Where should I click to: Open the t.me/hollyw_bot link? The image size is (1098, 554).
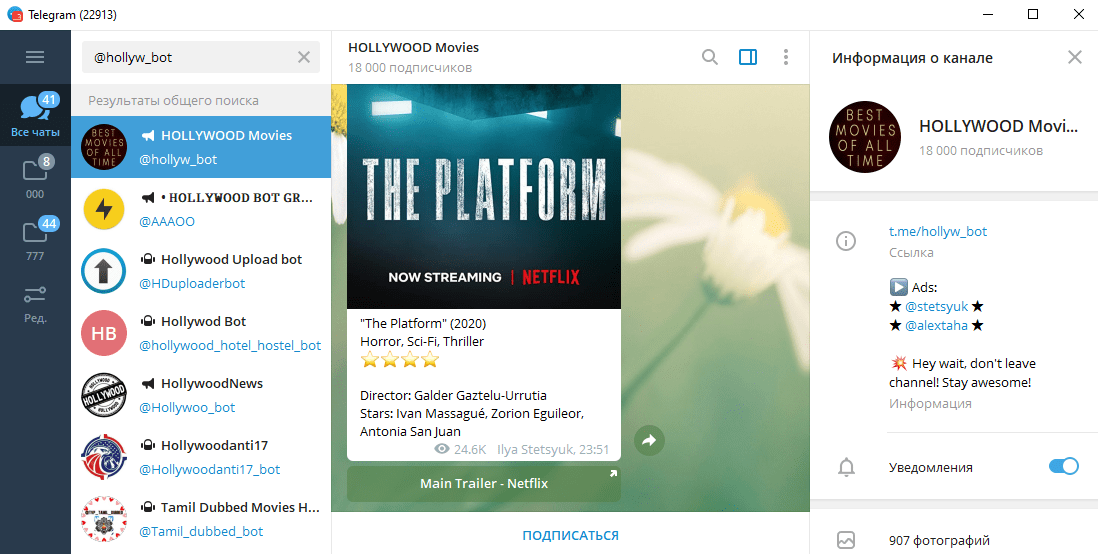(x=937, y=231)
